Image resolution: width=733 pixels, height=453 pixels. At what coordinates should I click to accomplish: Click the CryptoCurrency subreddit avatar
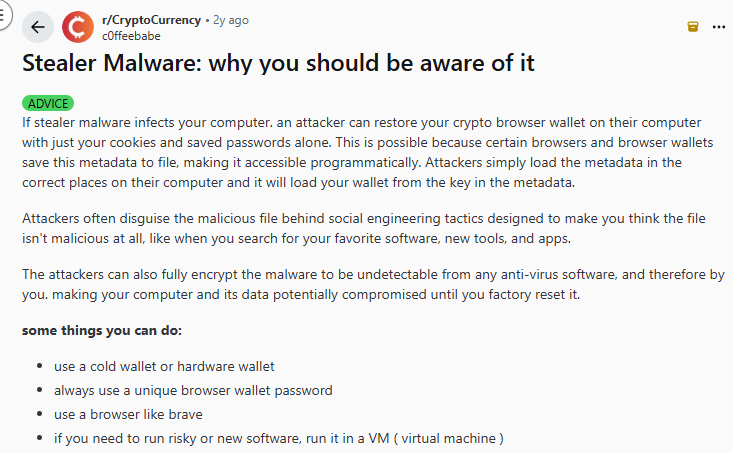(x=78, y=27)
